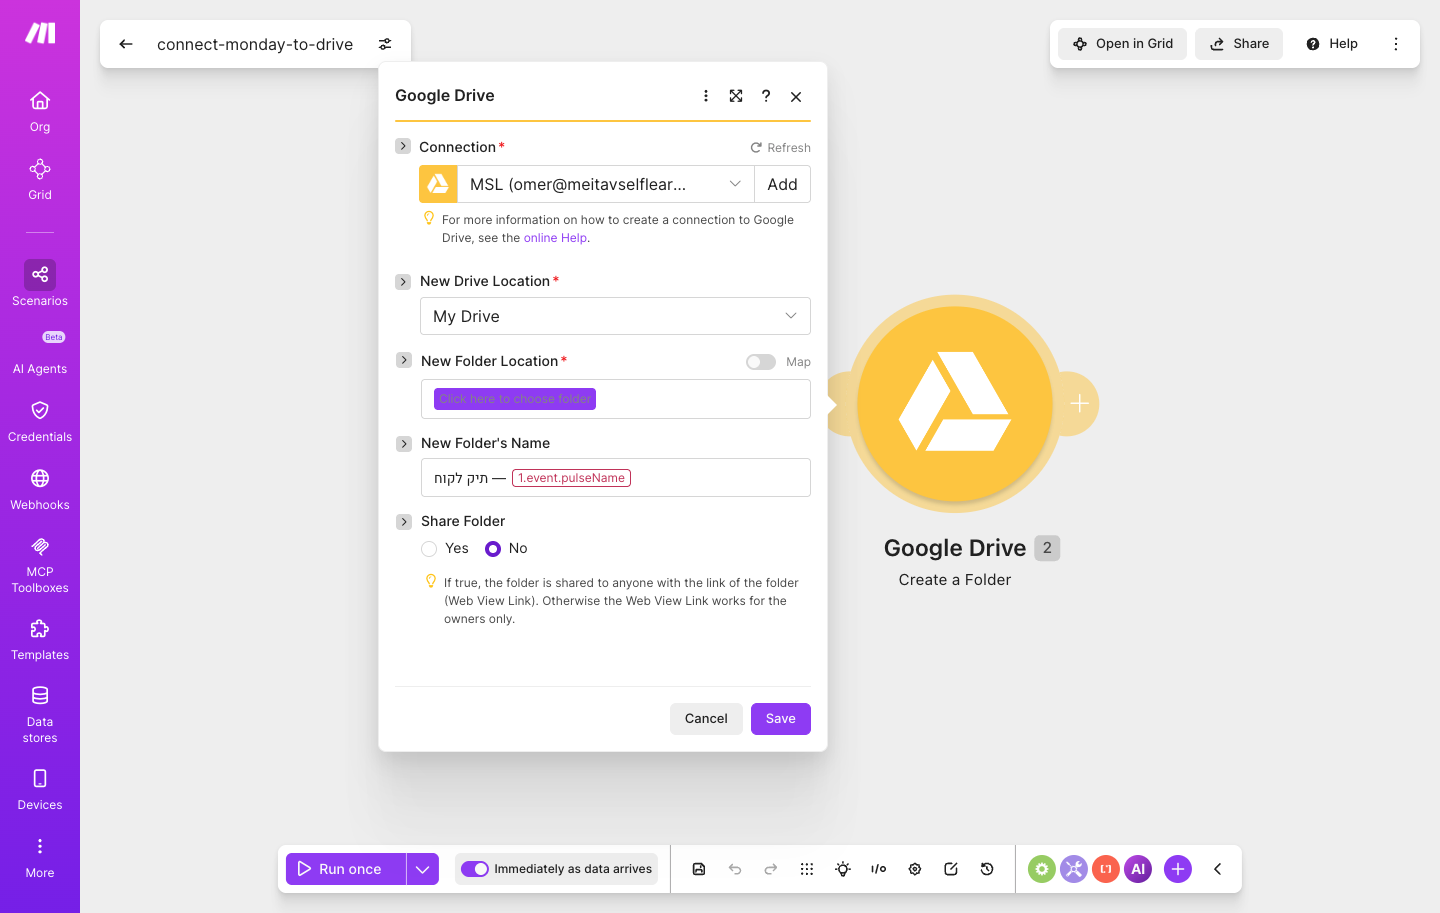
Task: Cancel the Google Drive settings
Action: coord(706,719)
